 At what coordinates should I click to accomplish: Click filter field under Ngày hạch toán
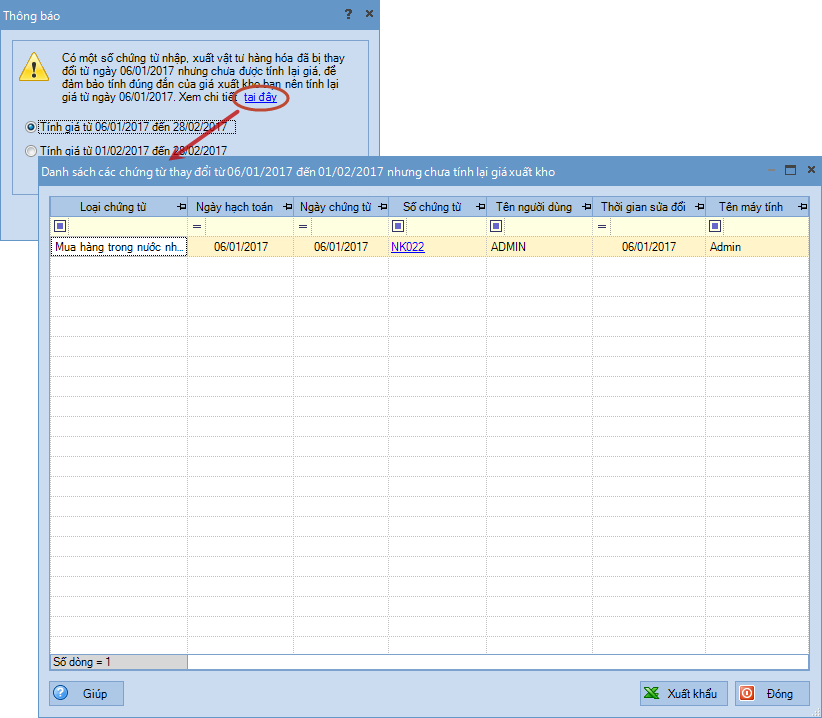(x=249, y=226)
